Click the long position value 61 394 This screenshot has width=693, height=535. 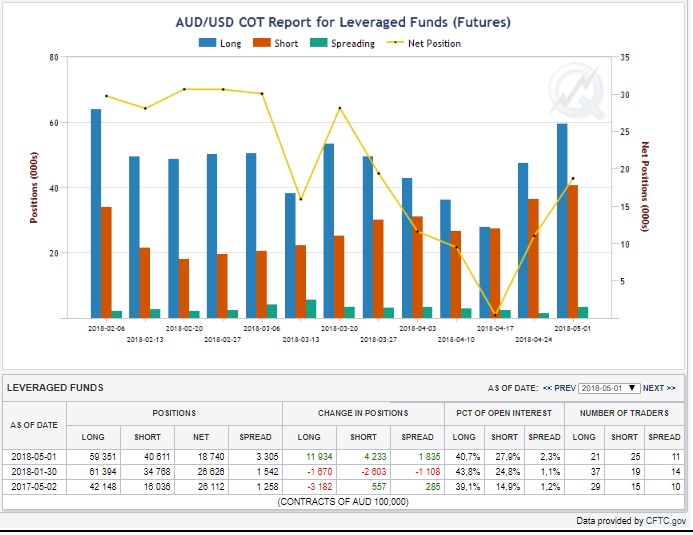pyautogui.click(x=102, y=471)
